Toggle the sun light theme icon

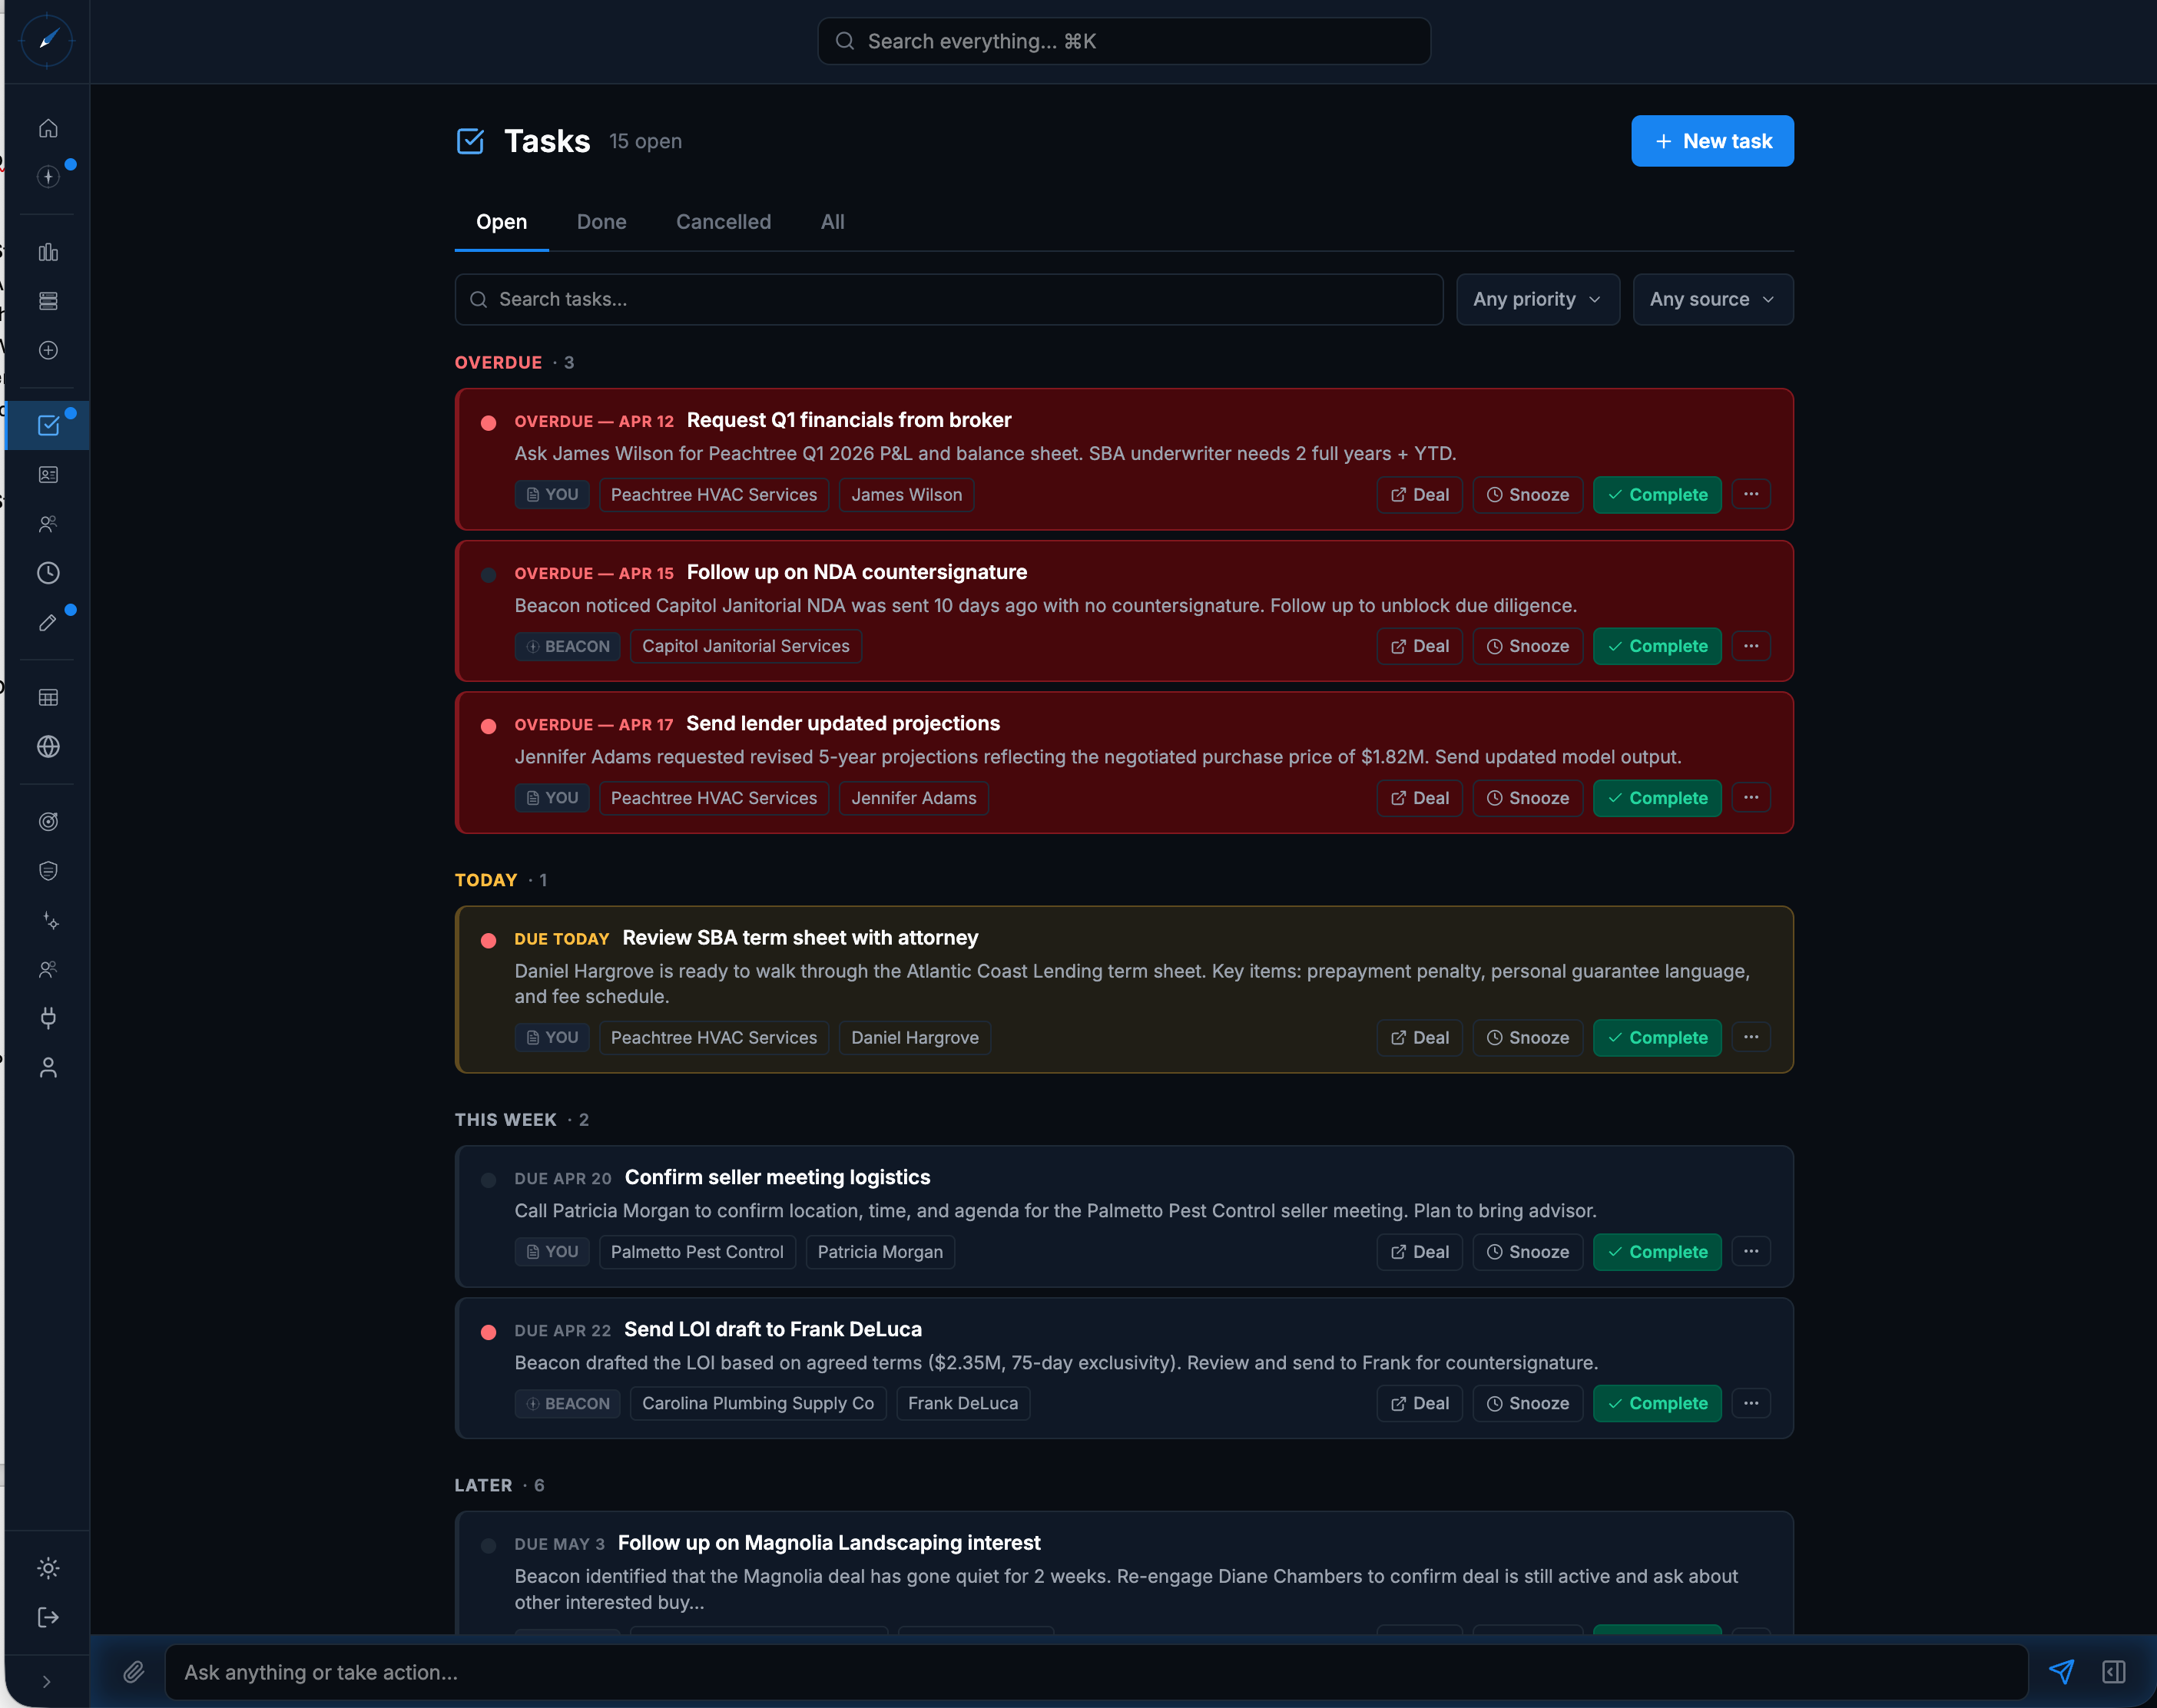click(48, 1568)
